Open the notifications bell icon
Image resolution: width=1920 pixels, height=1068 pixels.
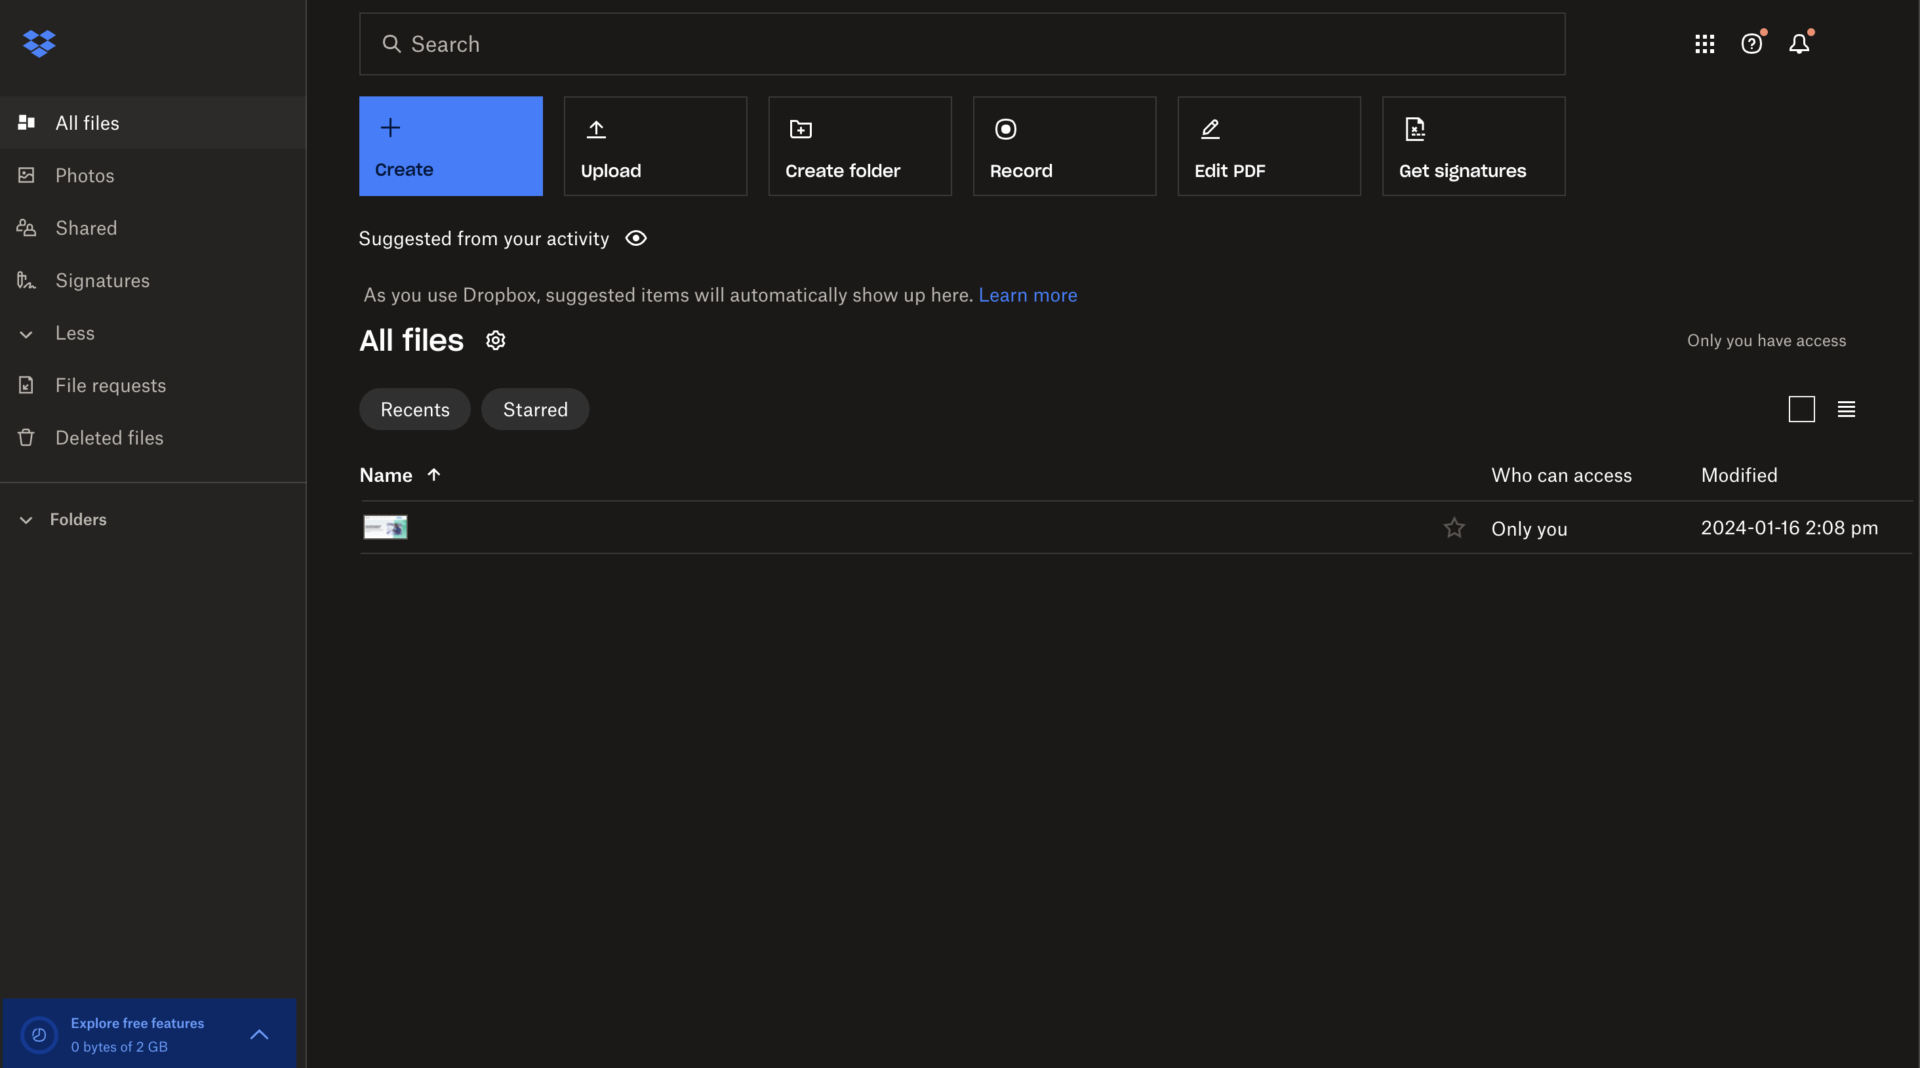click(1799, 44)
